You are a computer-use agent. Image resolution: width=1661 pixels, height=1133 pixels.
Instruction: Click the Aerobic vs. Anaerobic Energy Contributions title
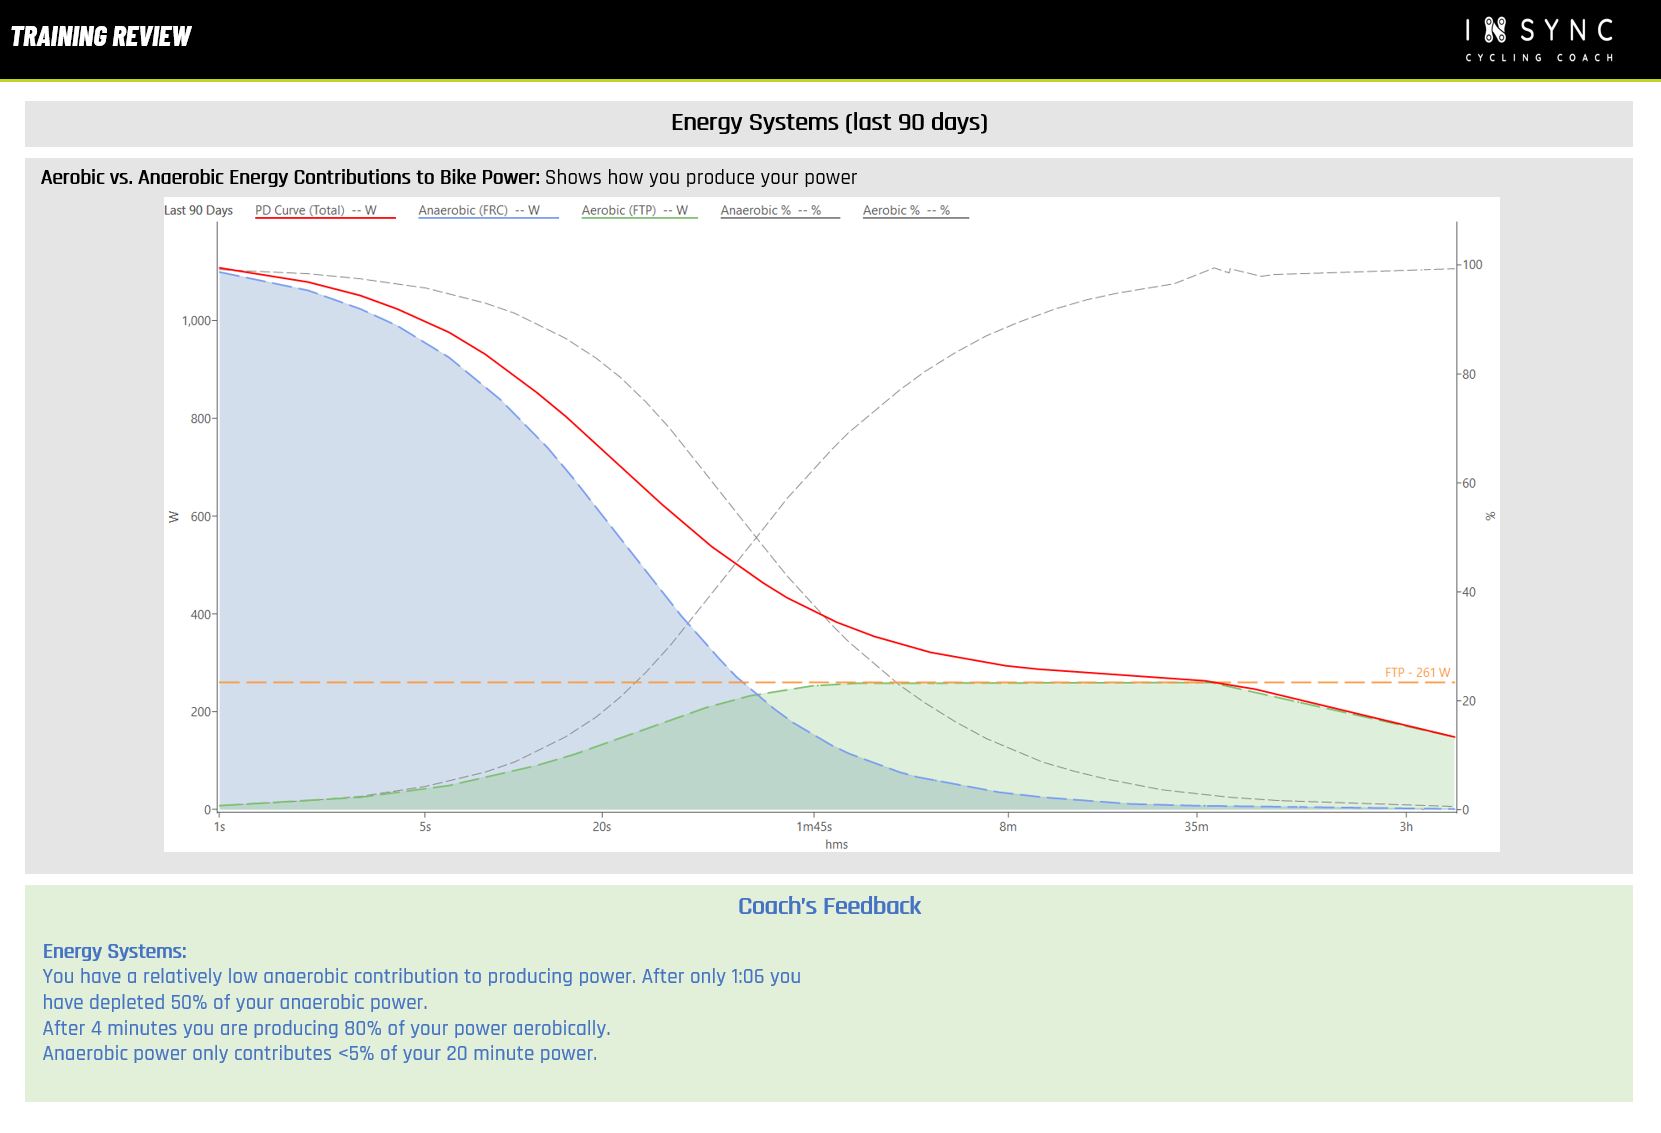290,177
